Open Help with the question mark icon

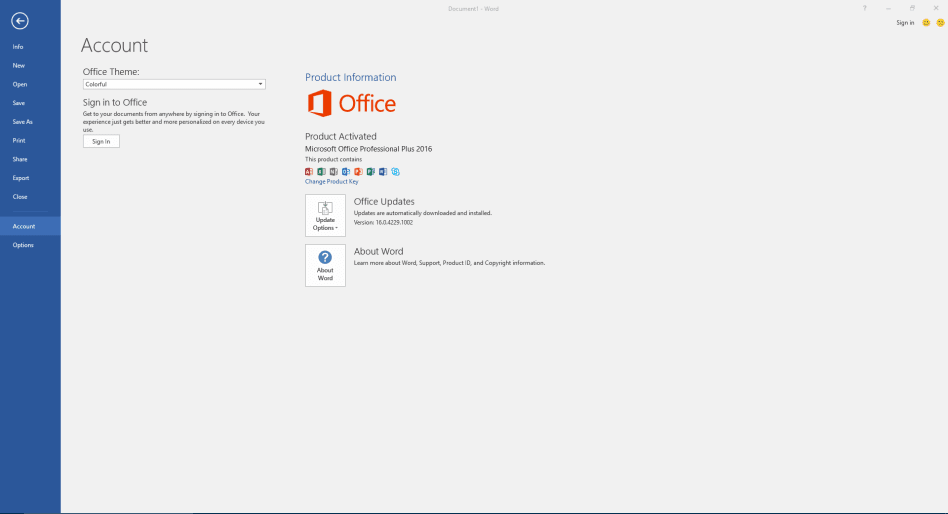click(865, 8)
